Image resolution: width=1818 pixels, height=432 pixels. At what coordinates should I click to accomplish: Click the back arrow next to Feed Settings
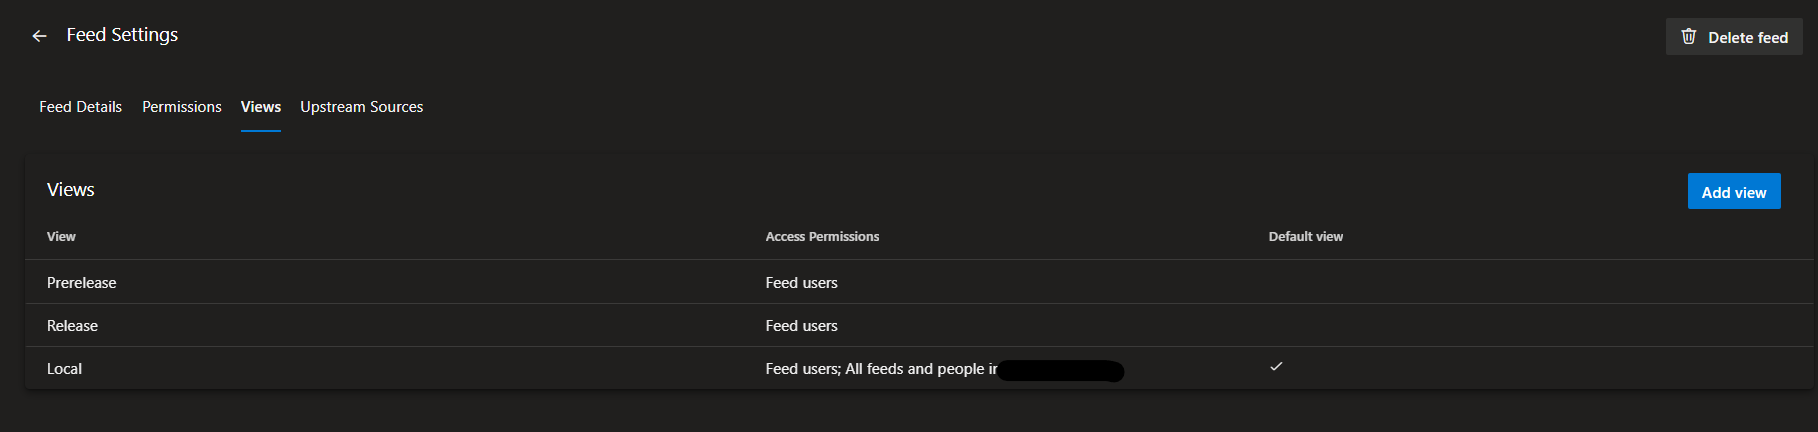click(39, 36)
